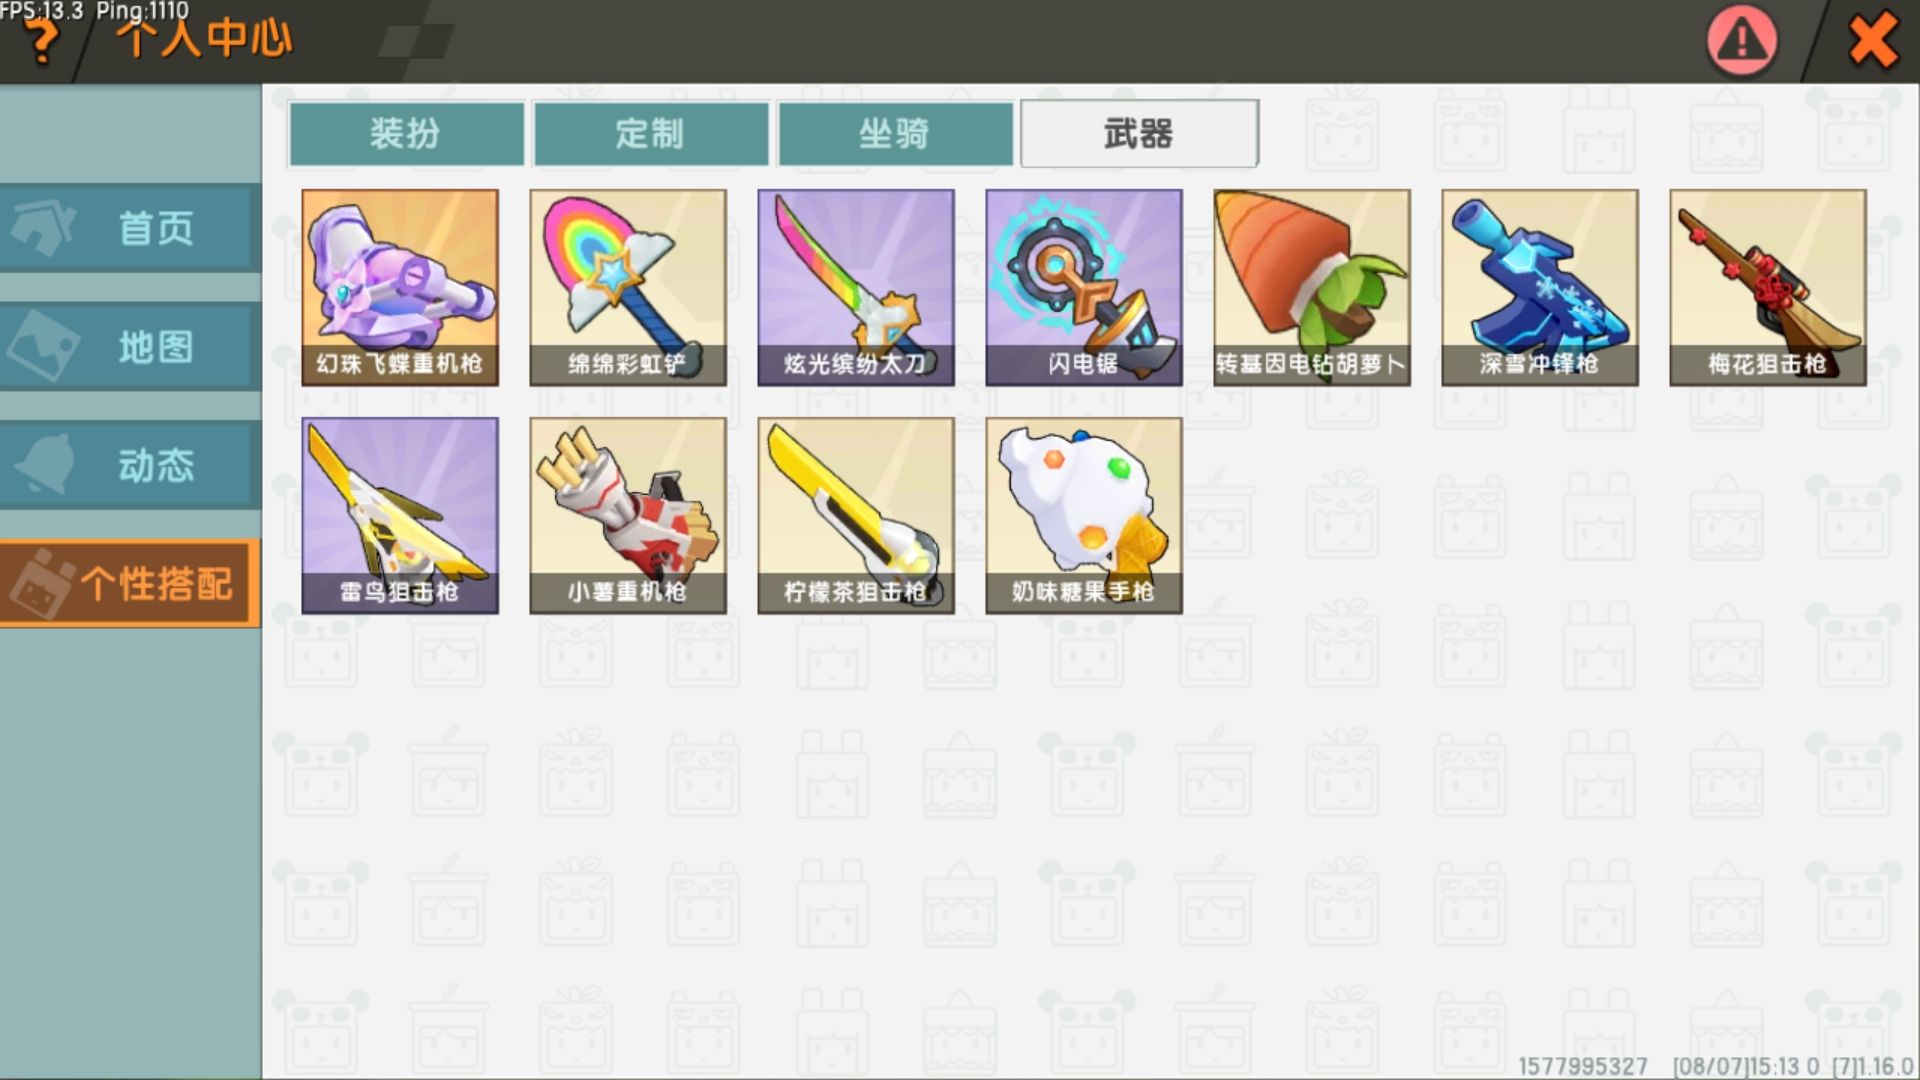Select the 幻珠飞蝶重机枪 weapon icon

(400, 287)
